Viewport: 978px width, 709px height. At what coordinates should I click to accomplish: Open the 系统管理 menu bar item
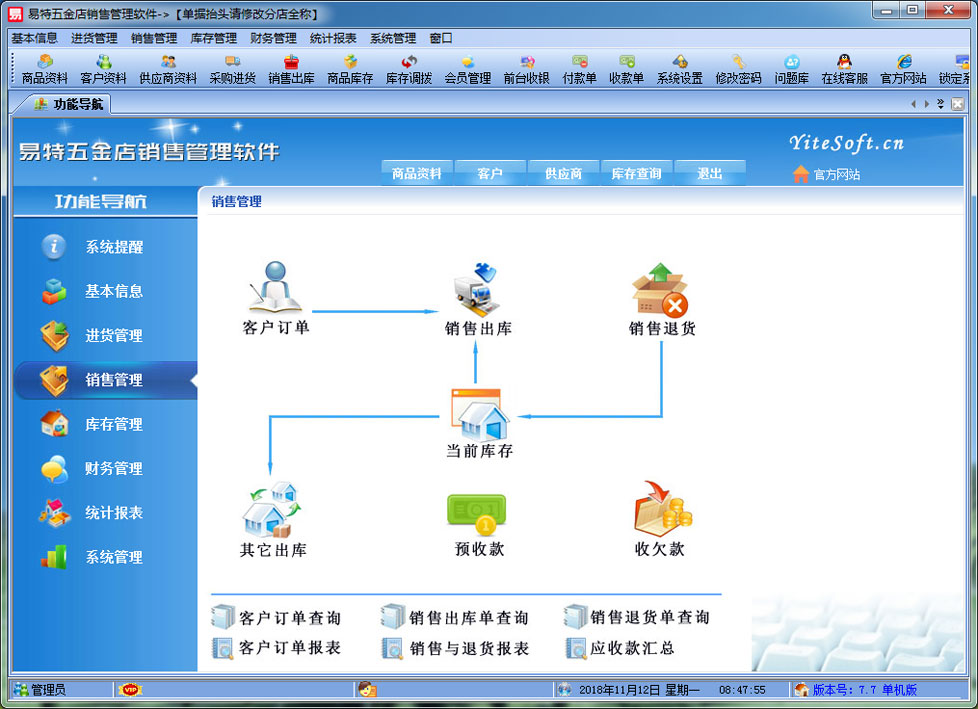(x=392, y=38)
